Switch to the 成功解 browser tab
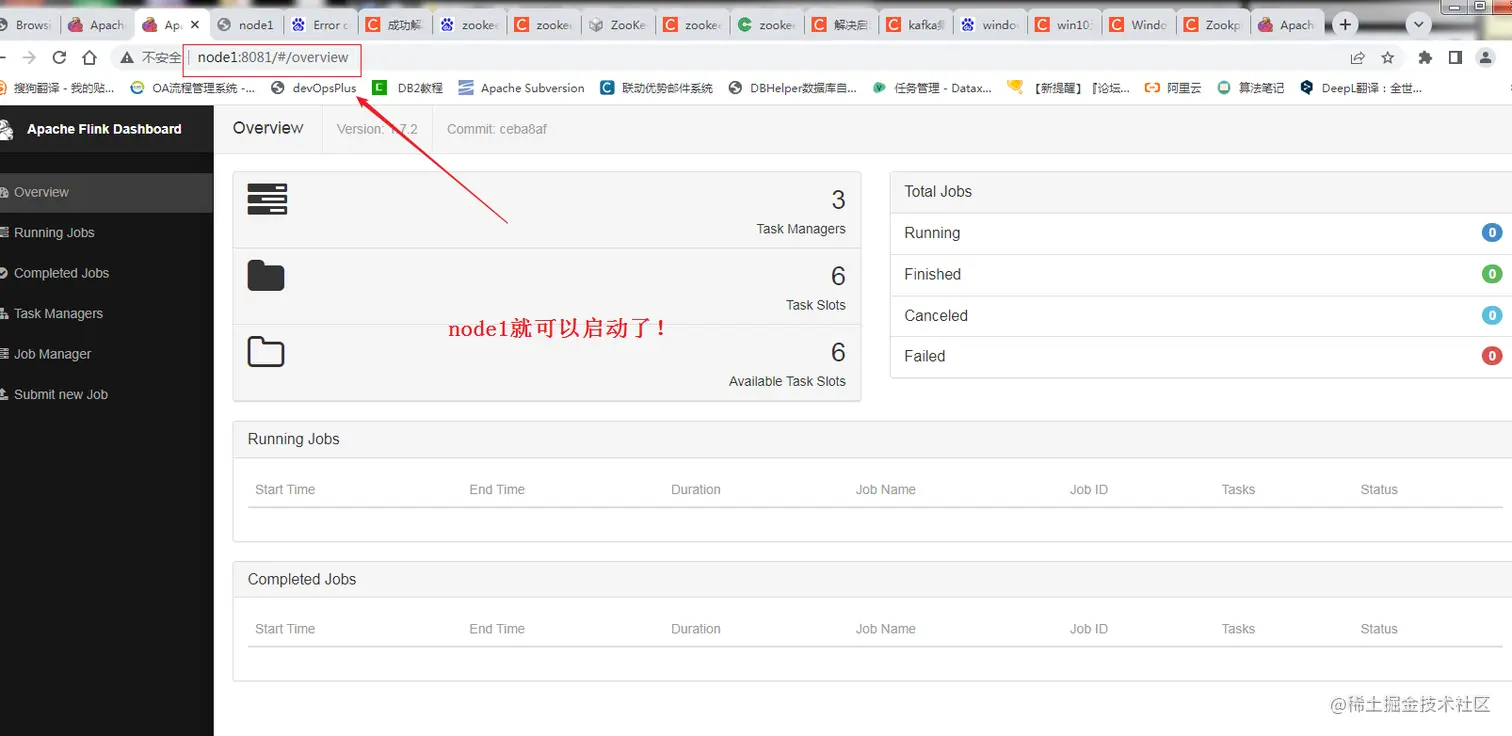 pos(394,25)
